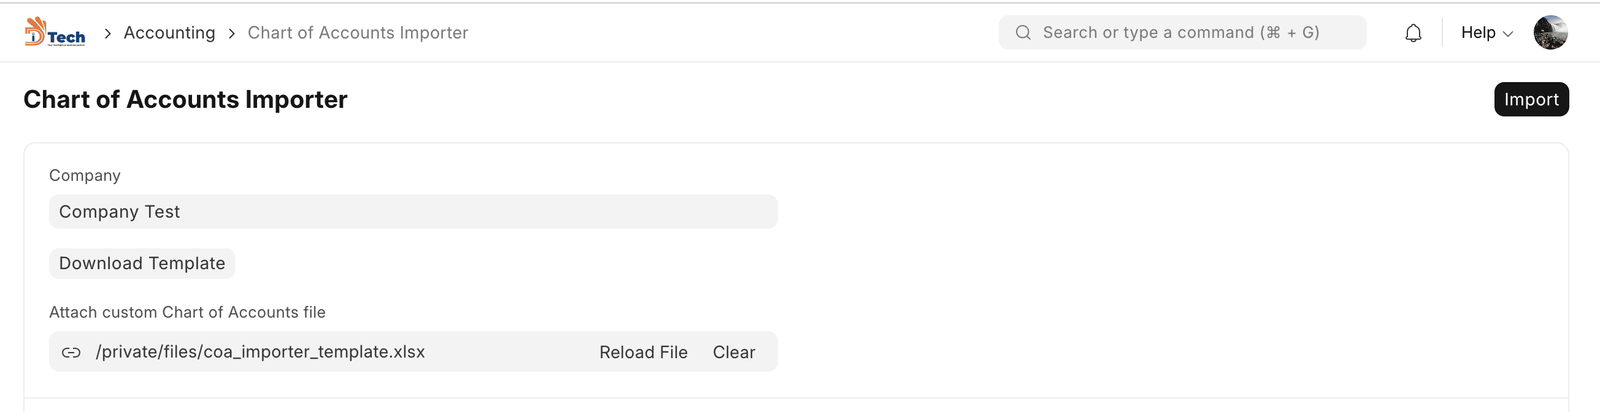The width and height of the screenshot is (1600, 412).
Task: Open the user avatar profile menu
Action: (x=1550, y=33)
